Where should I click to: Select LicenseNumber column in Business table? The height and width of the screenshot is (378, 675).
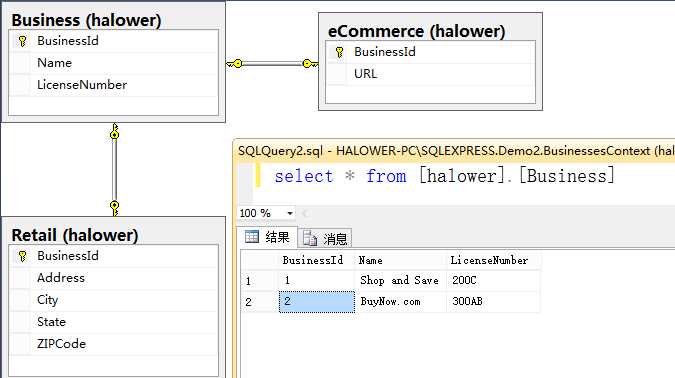114,85
